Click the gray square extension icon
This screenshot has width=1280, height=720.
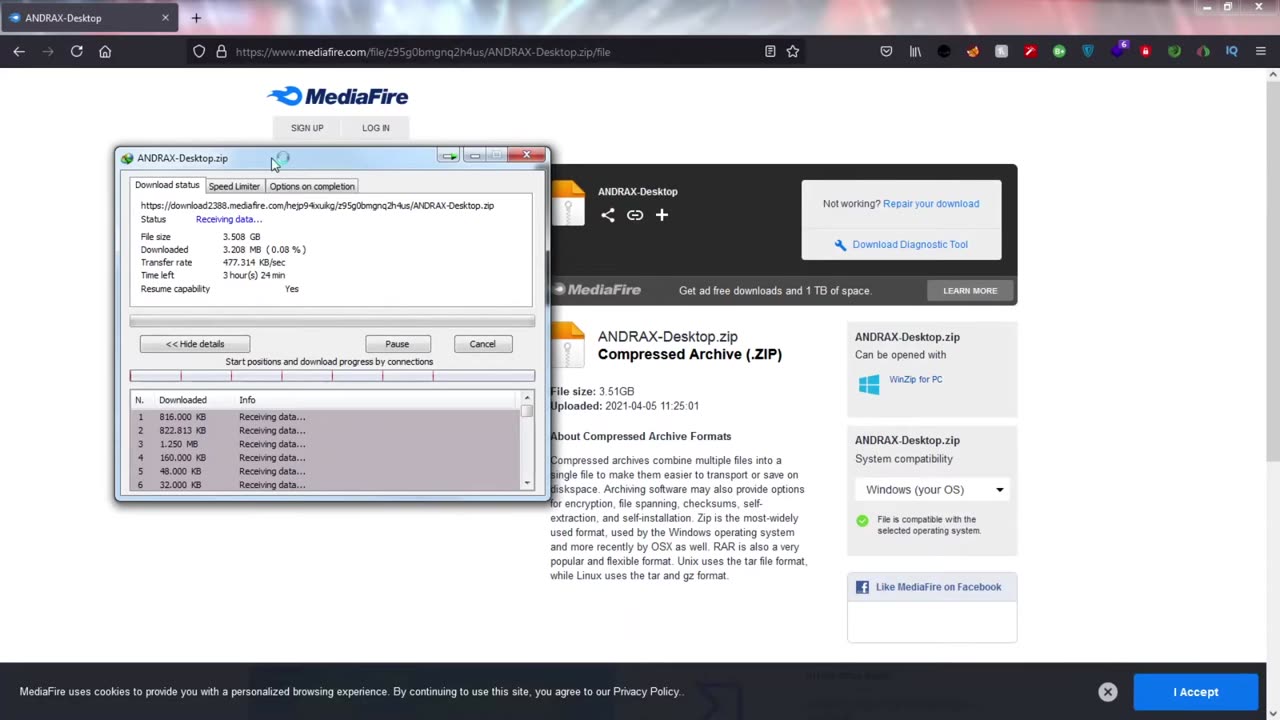(x=1001, y=51)
